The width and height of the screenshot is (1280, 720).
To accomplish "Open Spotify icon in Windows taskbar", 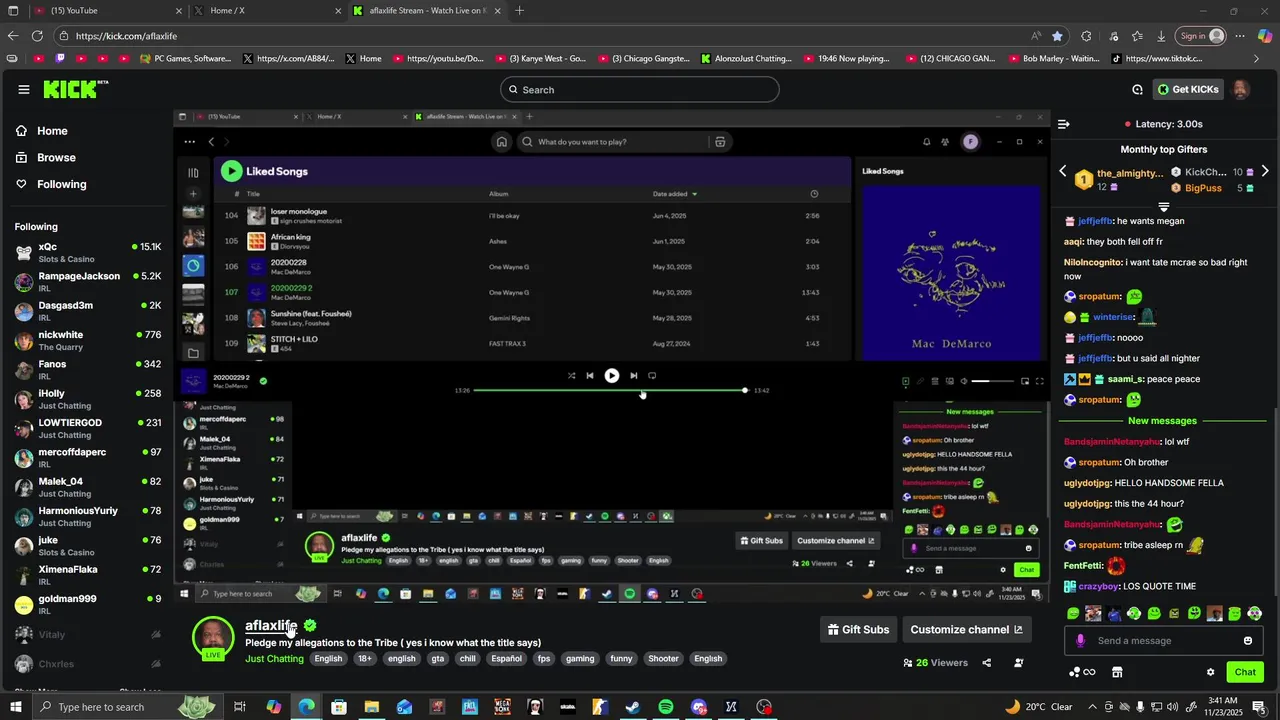I will [666, 707].
